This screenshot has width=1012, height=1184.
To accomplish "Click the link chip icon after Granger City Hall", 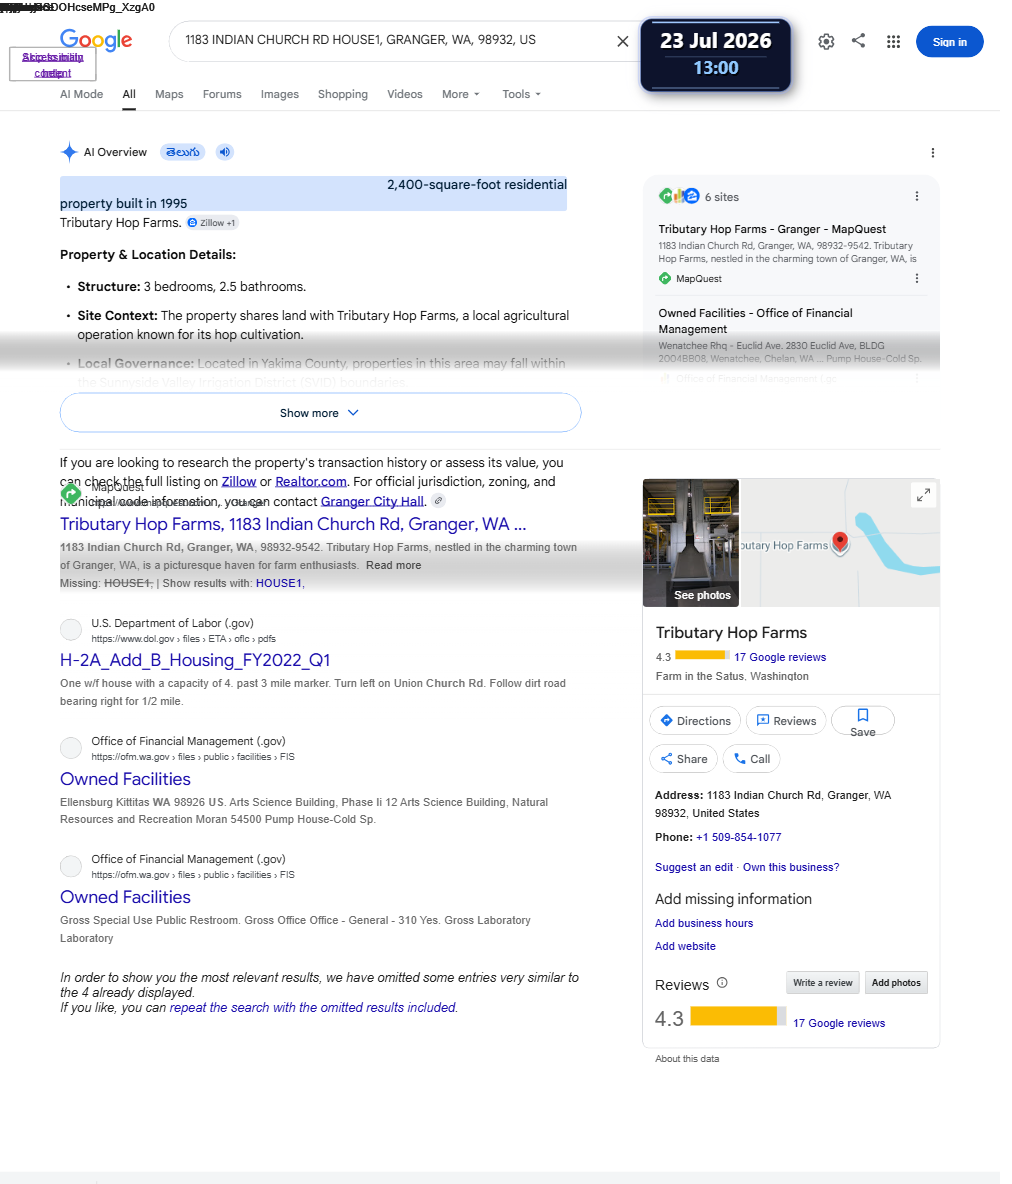I will 439,501.
